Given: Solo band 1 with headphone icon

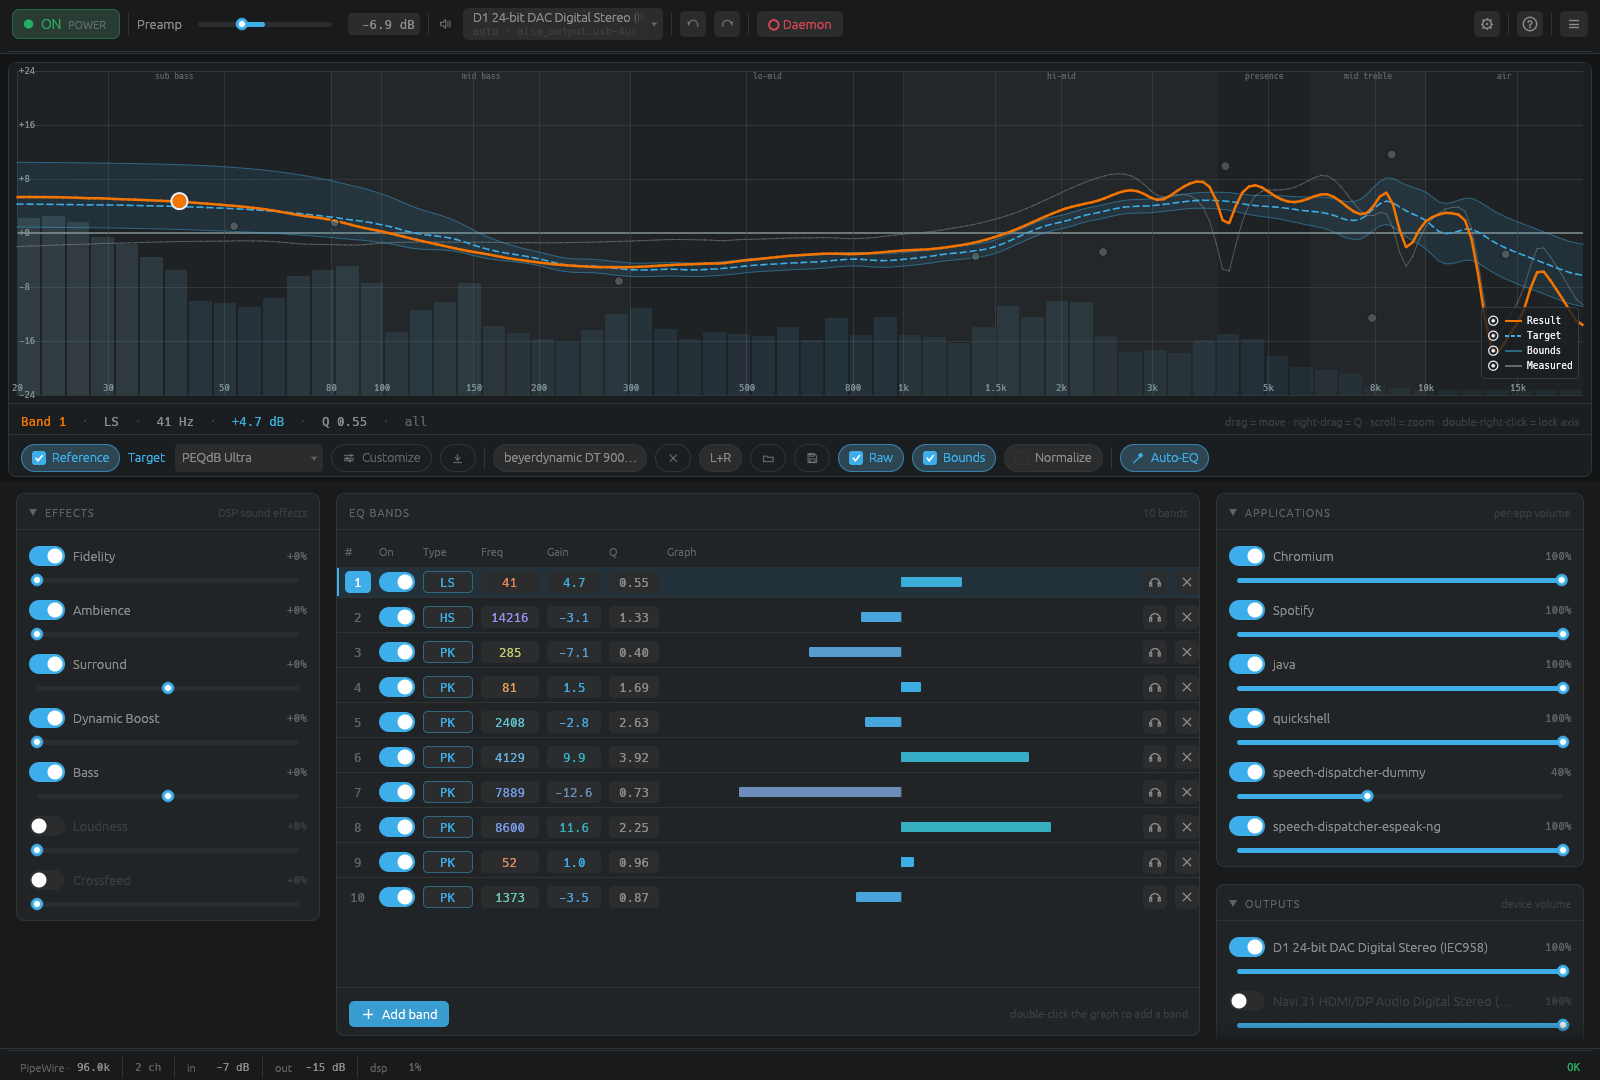Looking at the screenshot, I should click(1155, 582).
